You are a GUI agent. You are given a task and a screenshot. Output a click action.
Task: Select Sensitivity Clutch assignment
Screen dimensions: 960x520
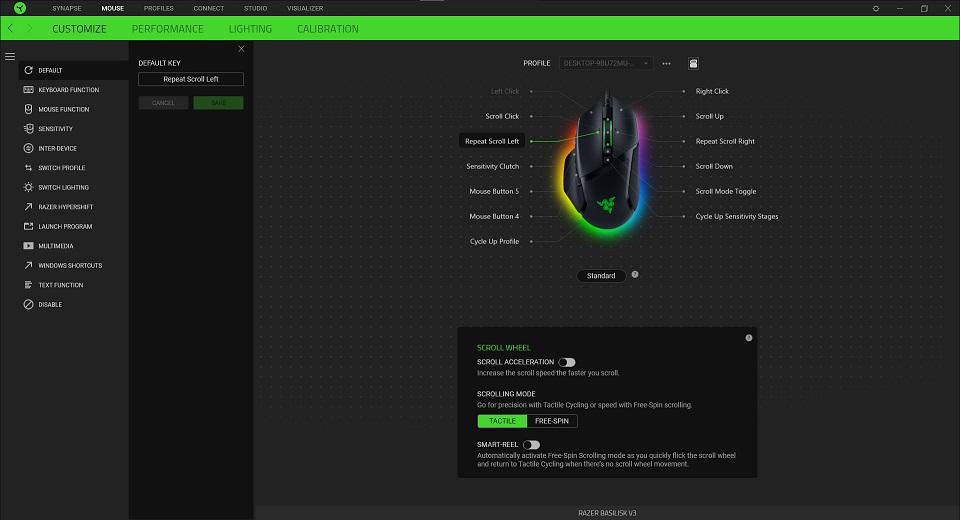coord(493,167)
